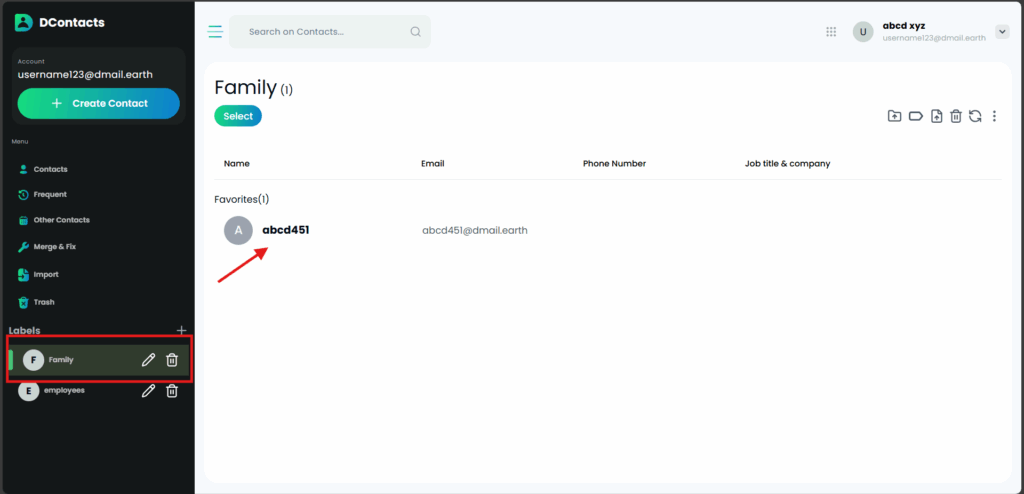Edit the Family label with pencil icon

click(x=148, y=360)
